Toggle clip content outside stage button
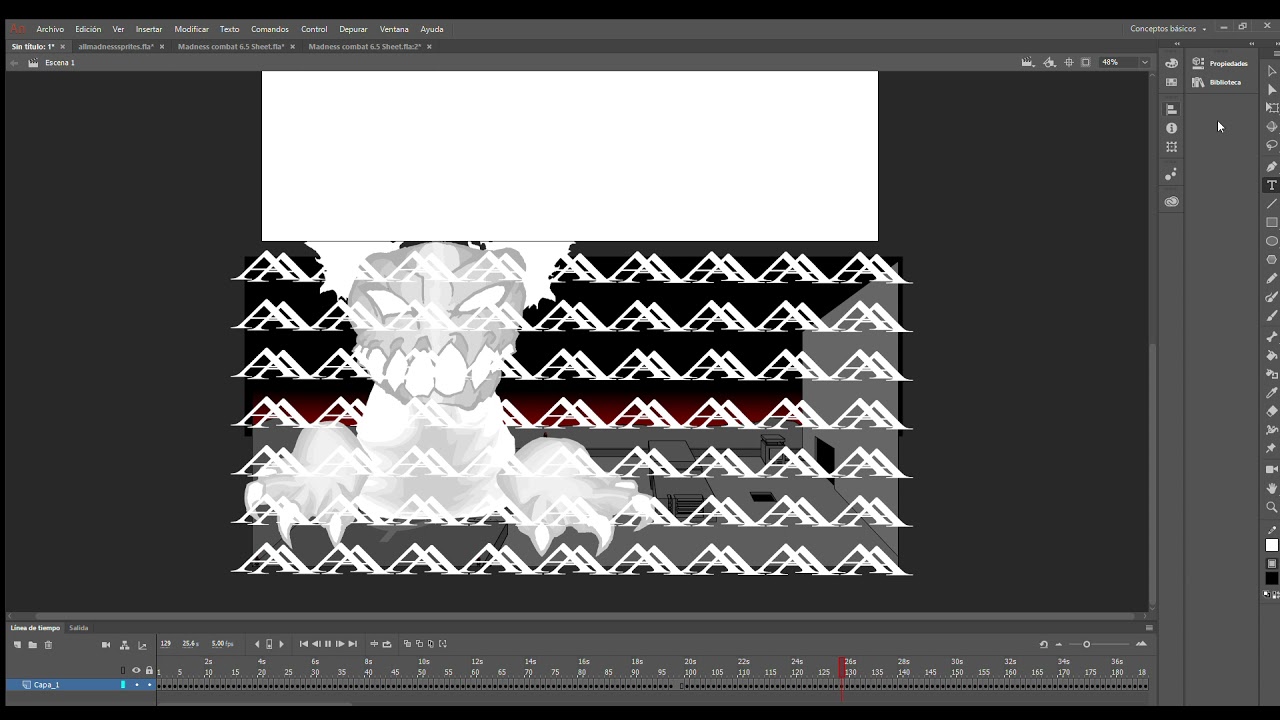This screenshot has height=720, width=1280. pyautogui.click(x=1086, y=62)
